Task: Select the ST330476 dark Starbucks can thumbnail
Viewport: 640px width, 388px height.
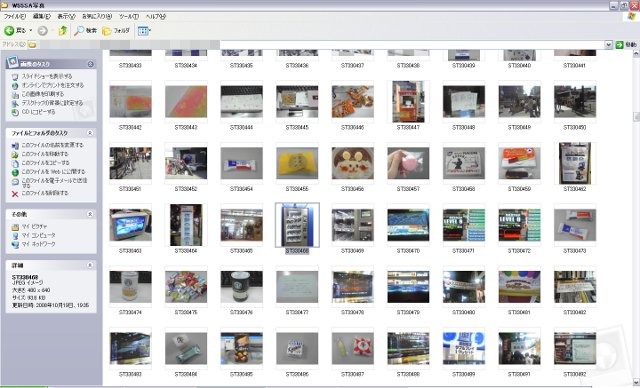Action: click(x=241, y=286)
